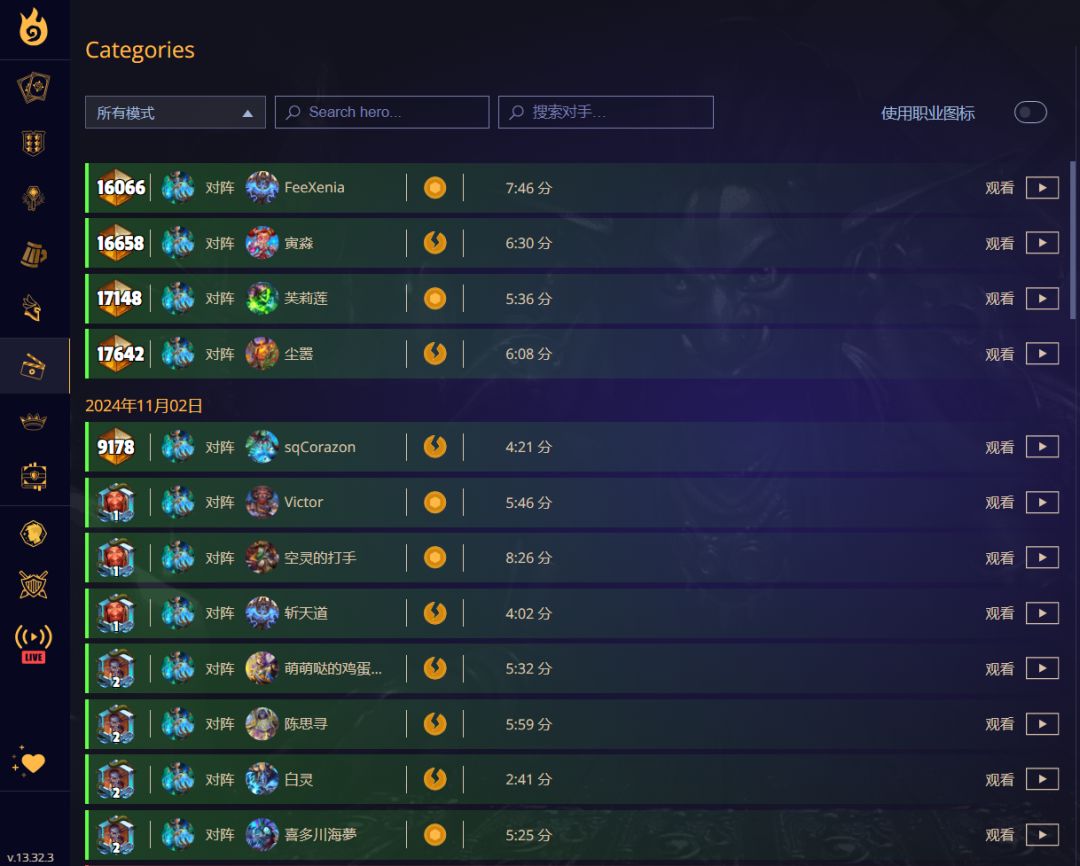The width and height of the screenshot is (1080, 866).
Task: Click 观看 for the Victor match
Action: [x=999, y=502]
